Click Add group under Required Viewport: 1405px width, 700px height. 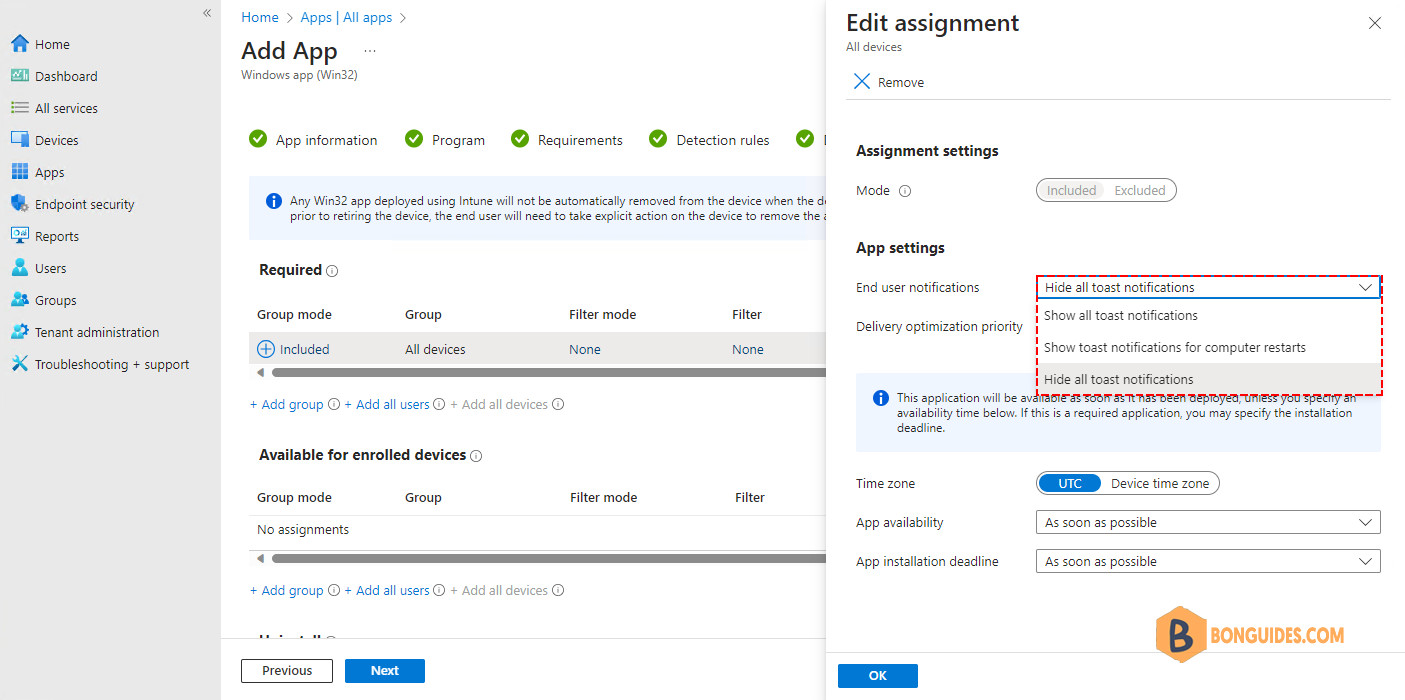287,405
